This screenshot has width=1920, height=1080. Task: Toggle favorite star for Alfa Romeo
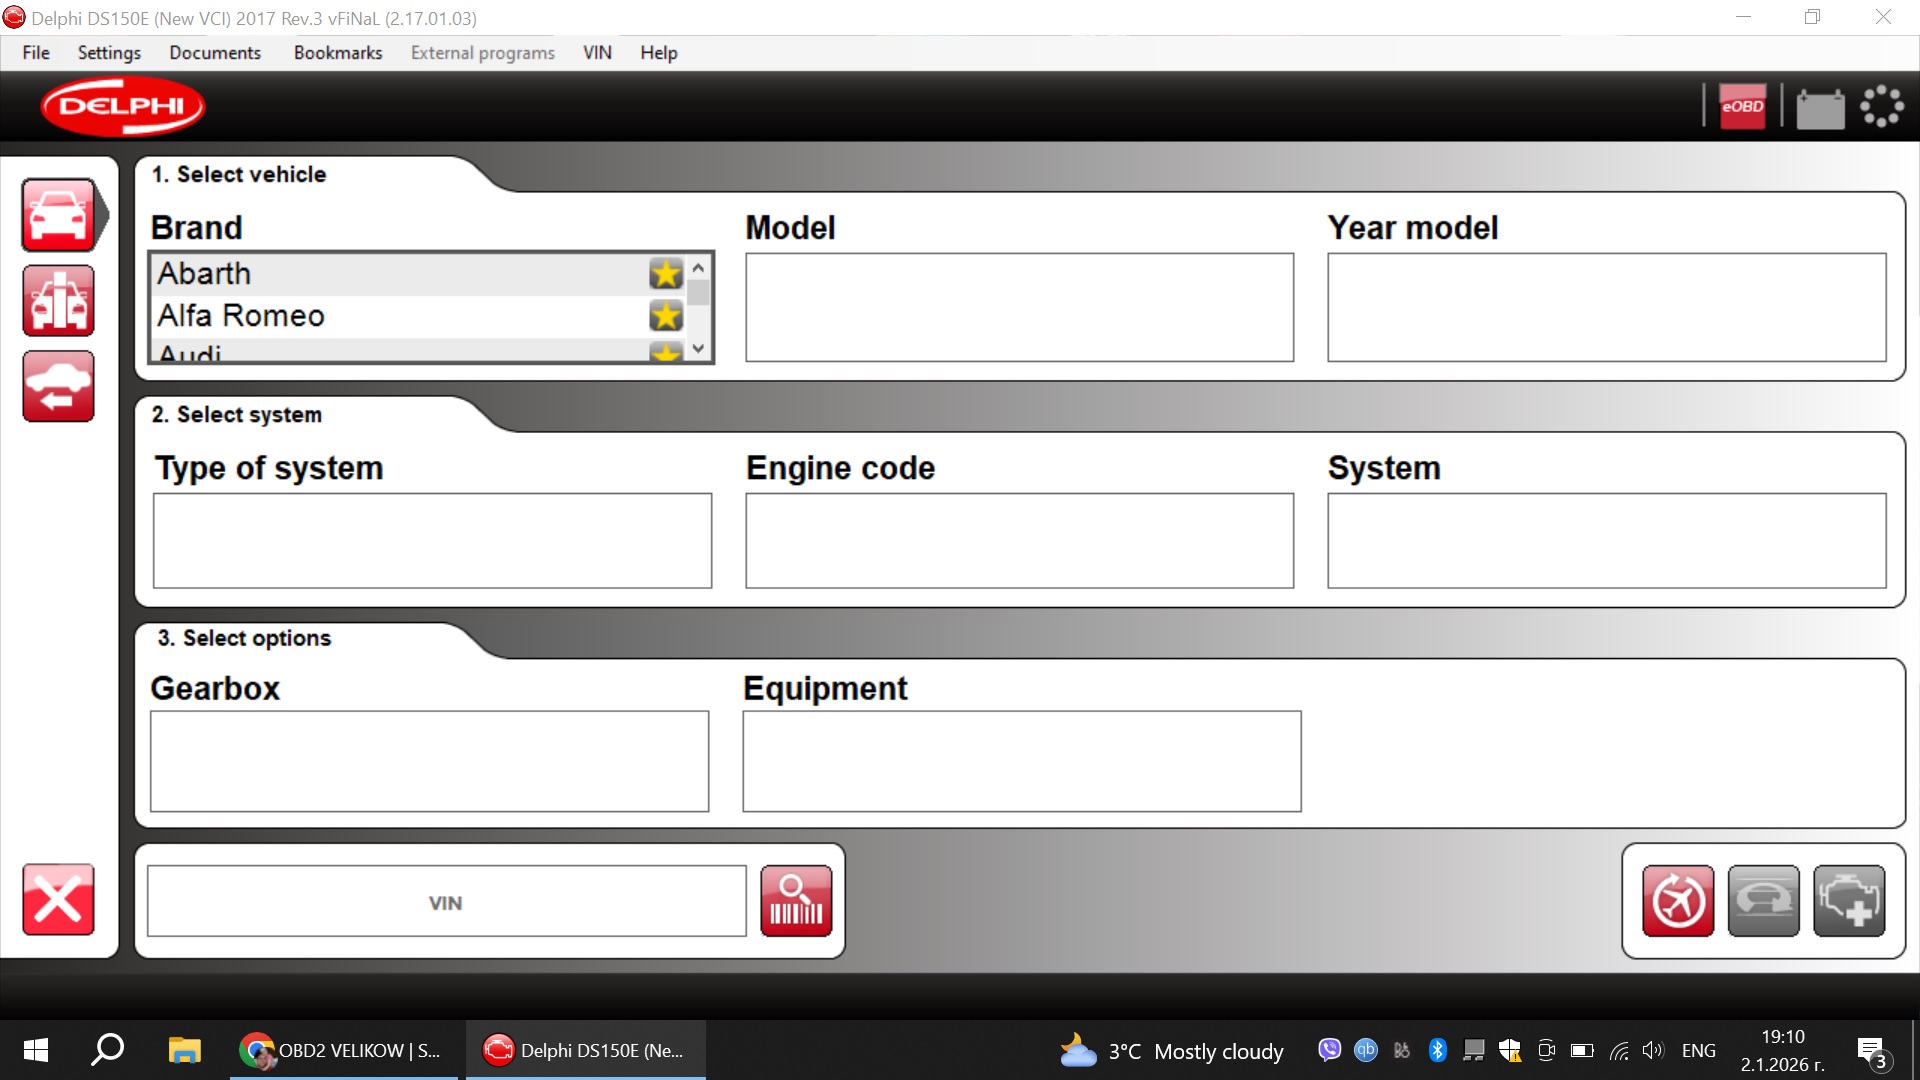(x=666, y=316)
